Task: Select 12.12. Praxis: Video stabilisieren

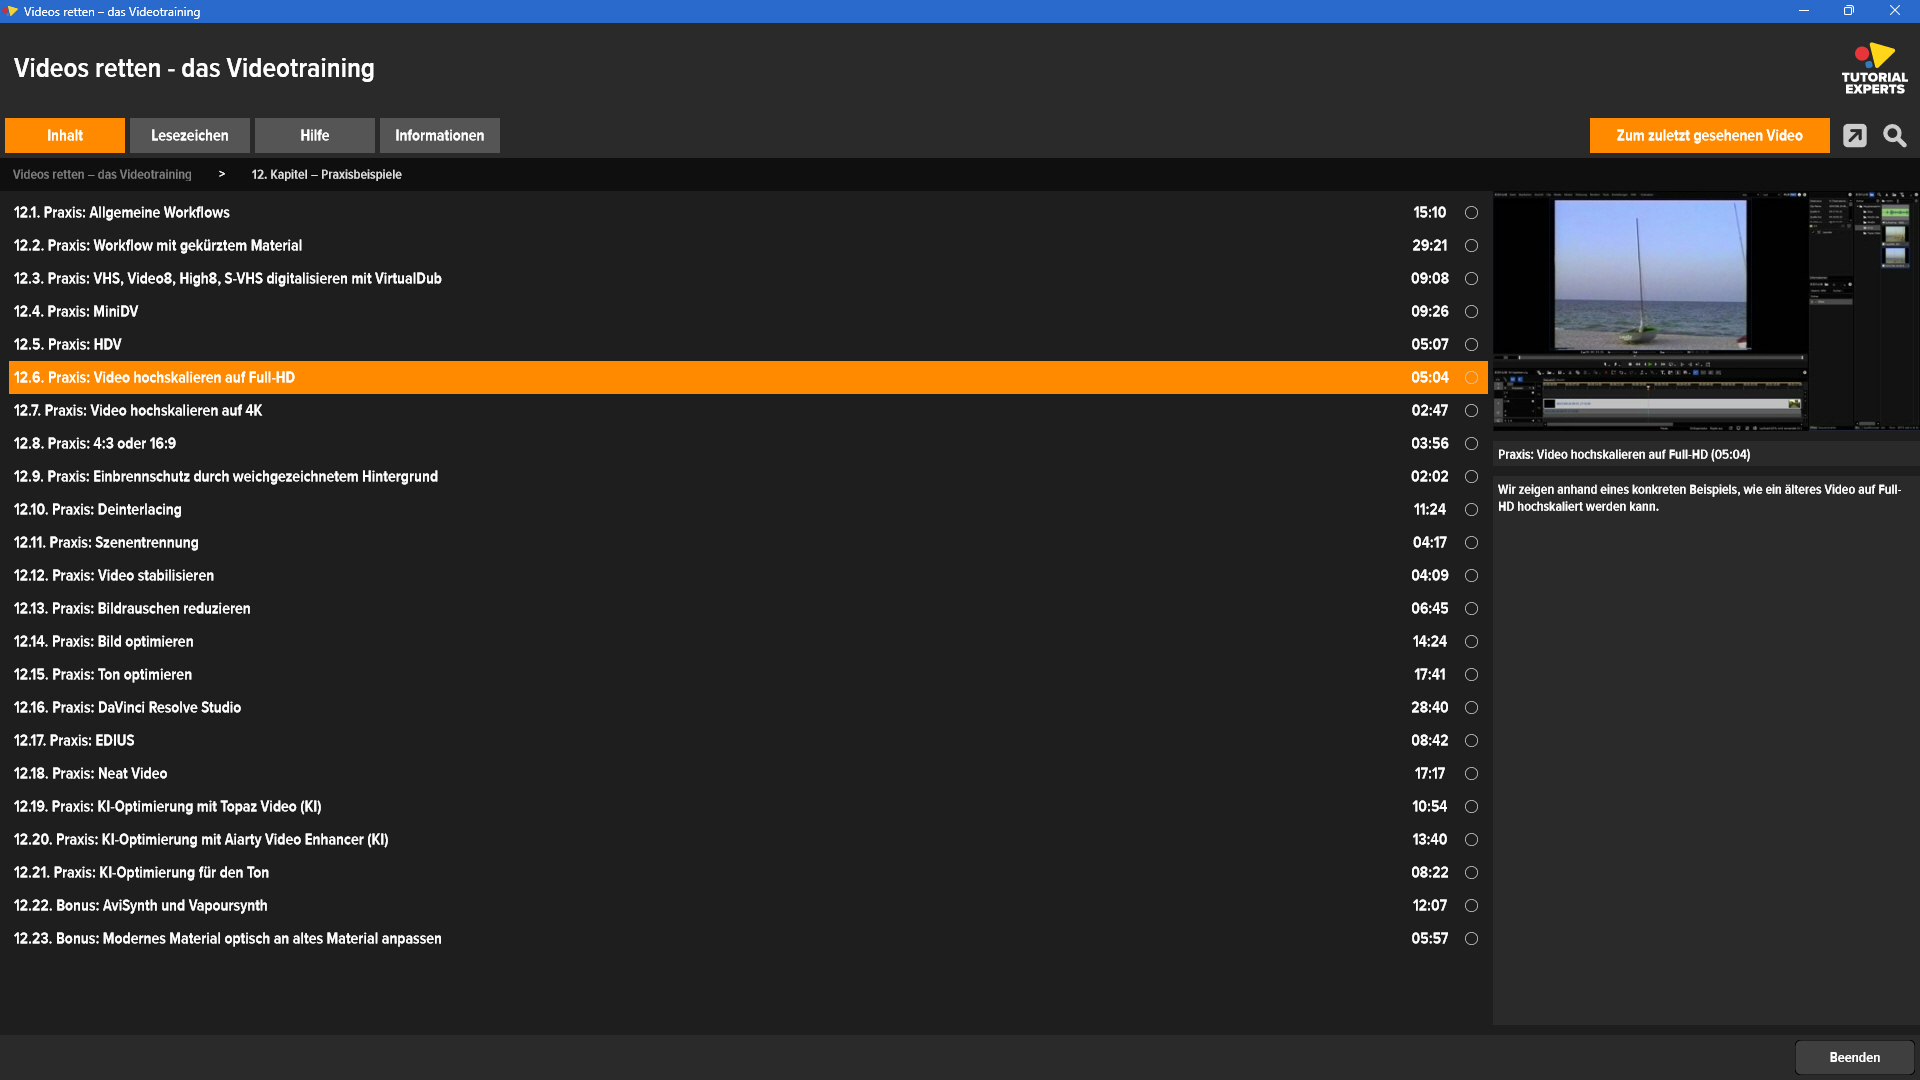Action: [748, 575]
